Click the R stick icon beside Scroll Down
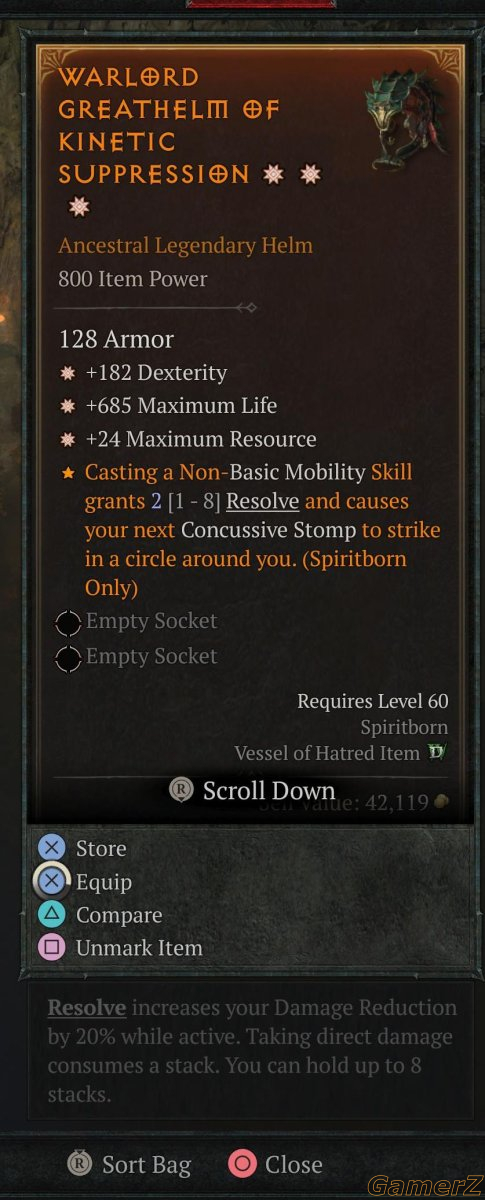Screen dimensions: 485x1200 181,790
